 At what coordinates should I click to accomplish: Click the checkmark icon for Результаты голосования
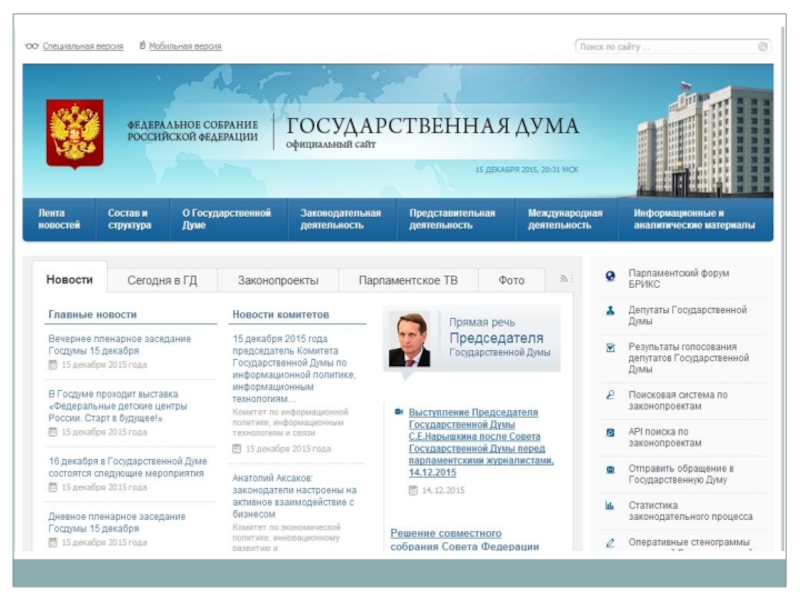tap(610, 348)
